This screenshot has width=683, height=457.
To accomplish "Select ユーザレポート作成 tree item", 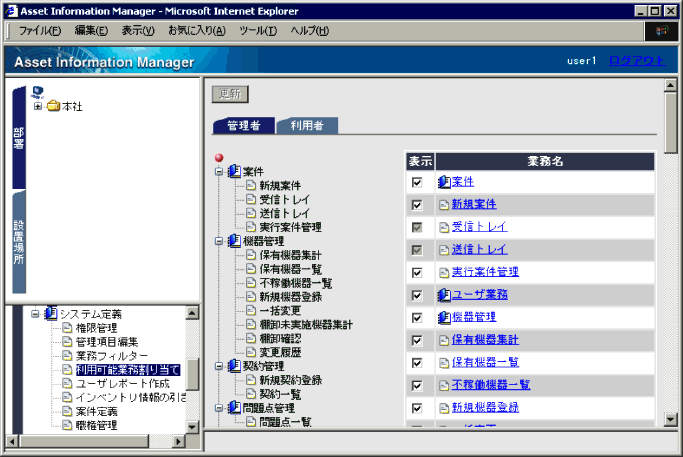I will (x=122, y=383).
